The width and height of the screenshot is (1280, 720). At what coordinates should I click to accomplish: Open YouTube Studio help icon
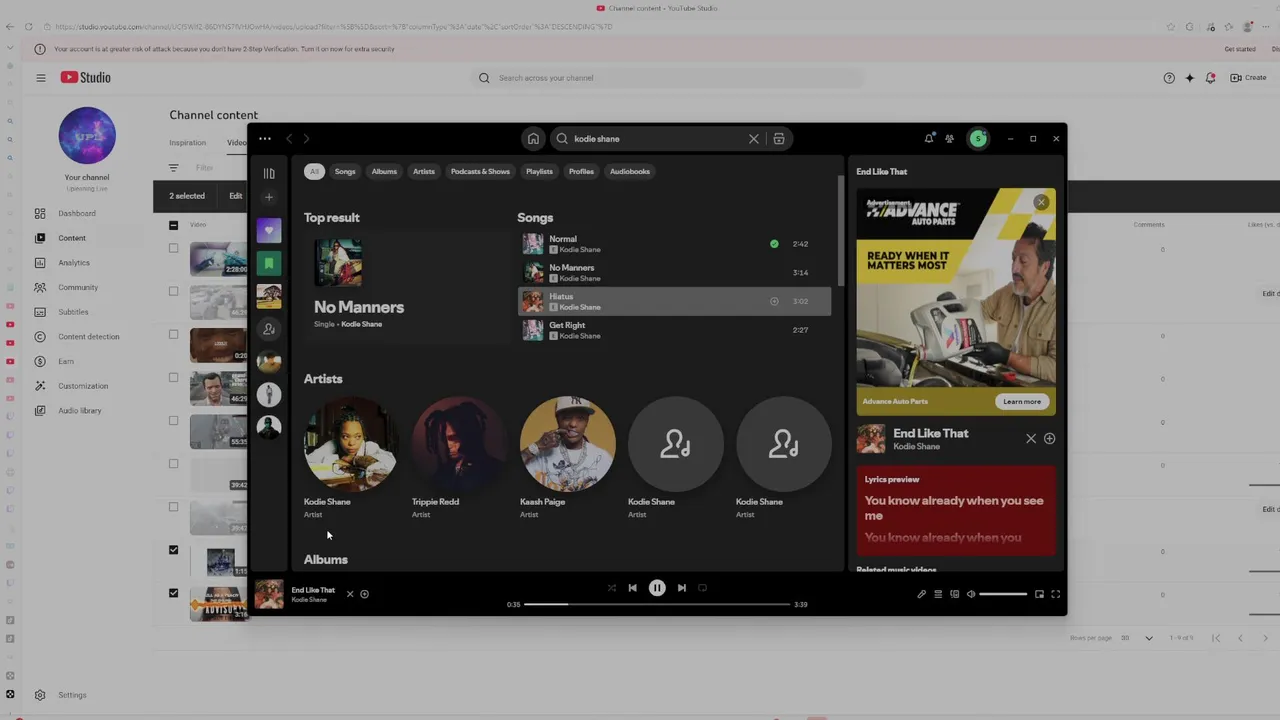(1169, 78)
